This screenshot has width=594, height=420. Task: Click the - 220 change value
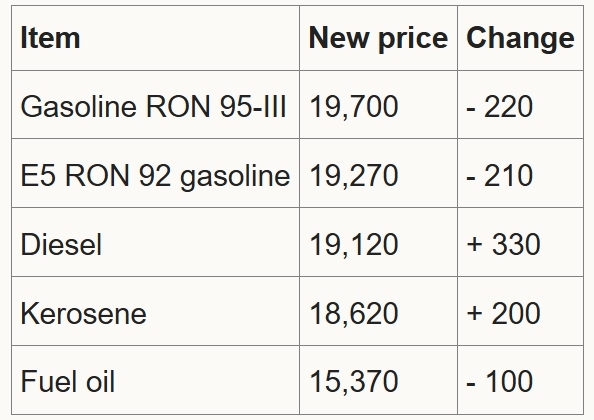[500, 106]
